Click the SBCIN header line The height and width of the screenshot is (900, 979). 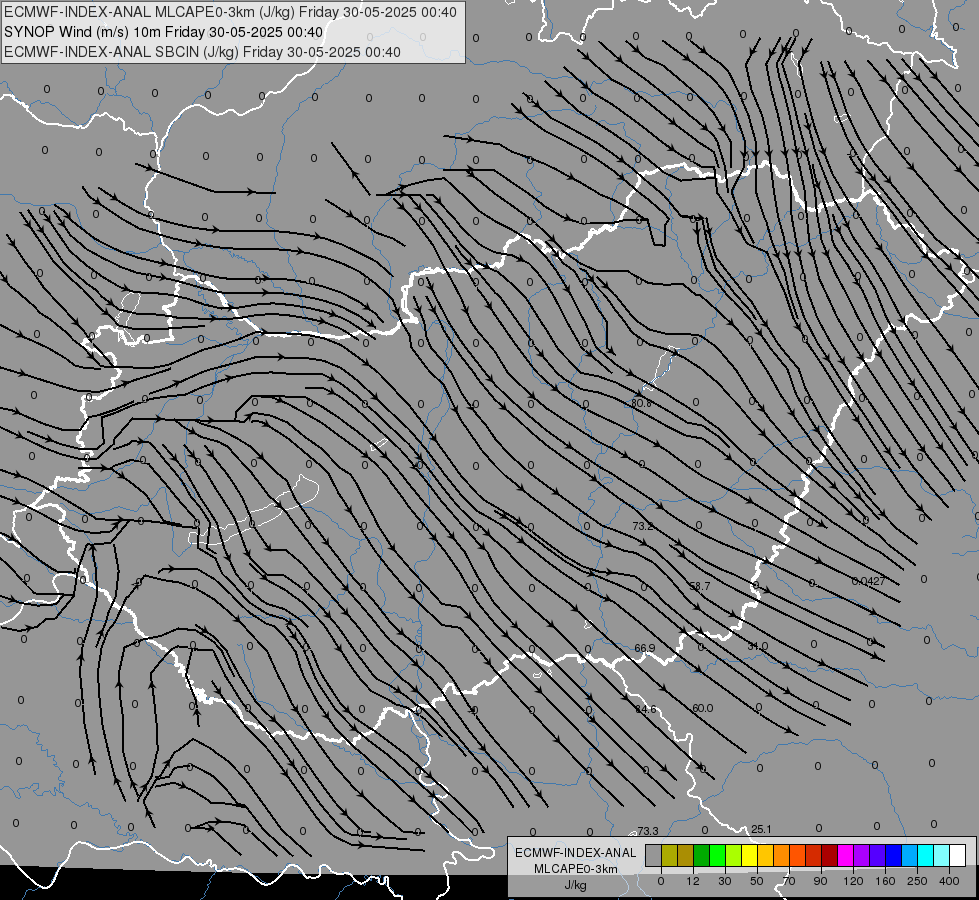point(202,52)
